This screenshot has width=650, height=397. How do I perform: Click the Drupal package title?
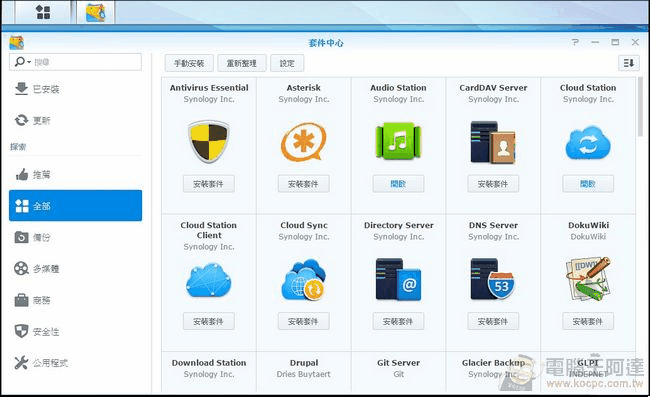pyautogui.click(x=303, y=363)
